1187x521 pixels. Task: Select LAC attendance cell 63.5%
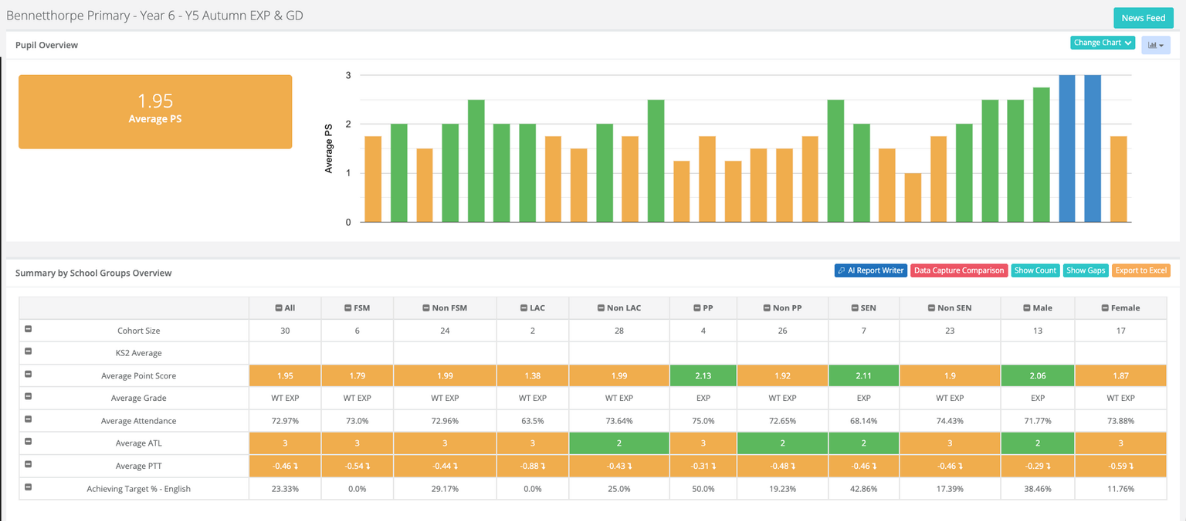[x=533, y=420]
